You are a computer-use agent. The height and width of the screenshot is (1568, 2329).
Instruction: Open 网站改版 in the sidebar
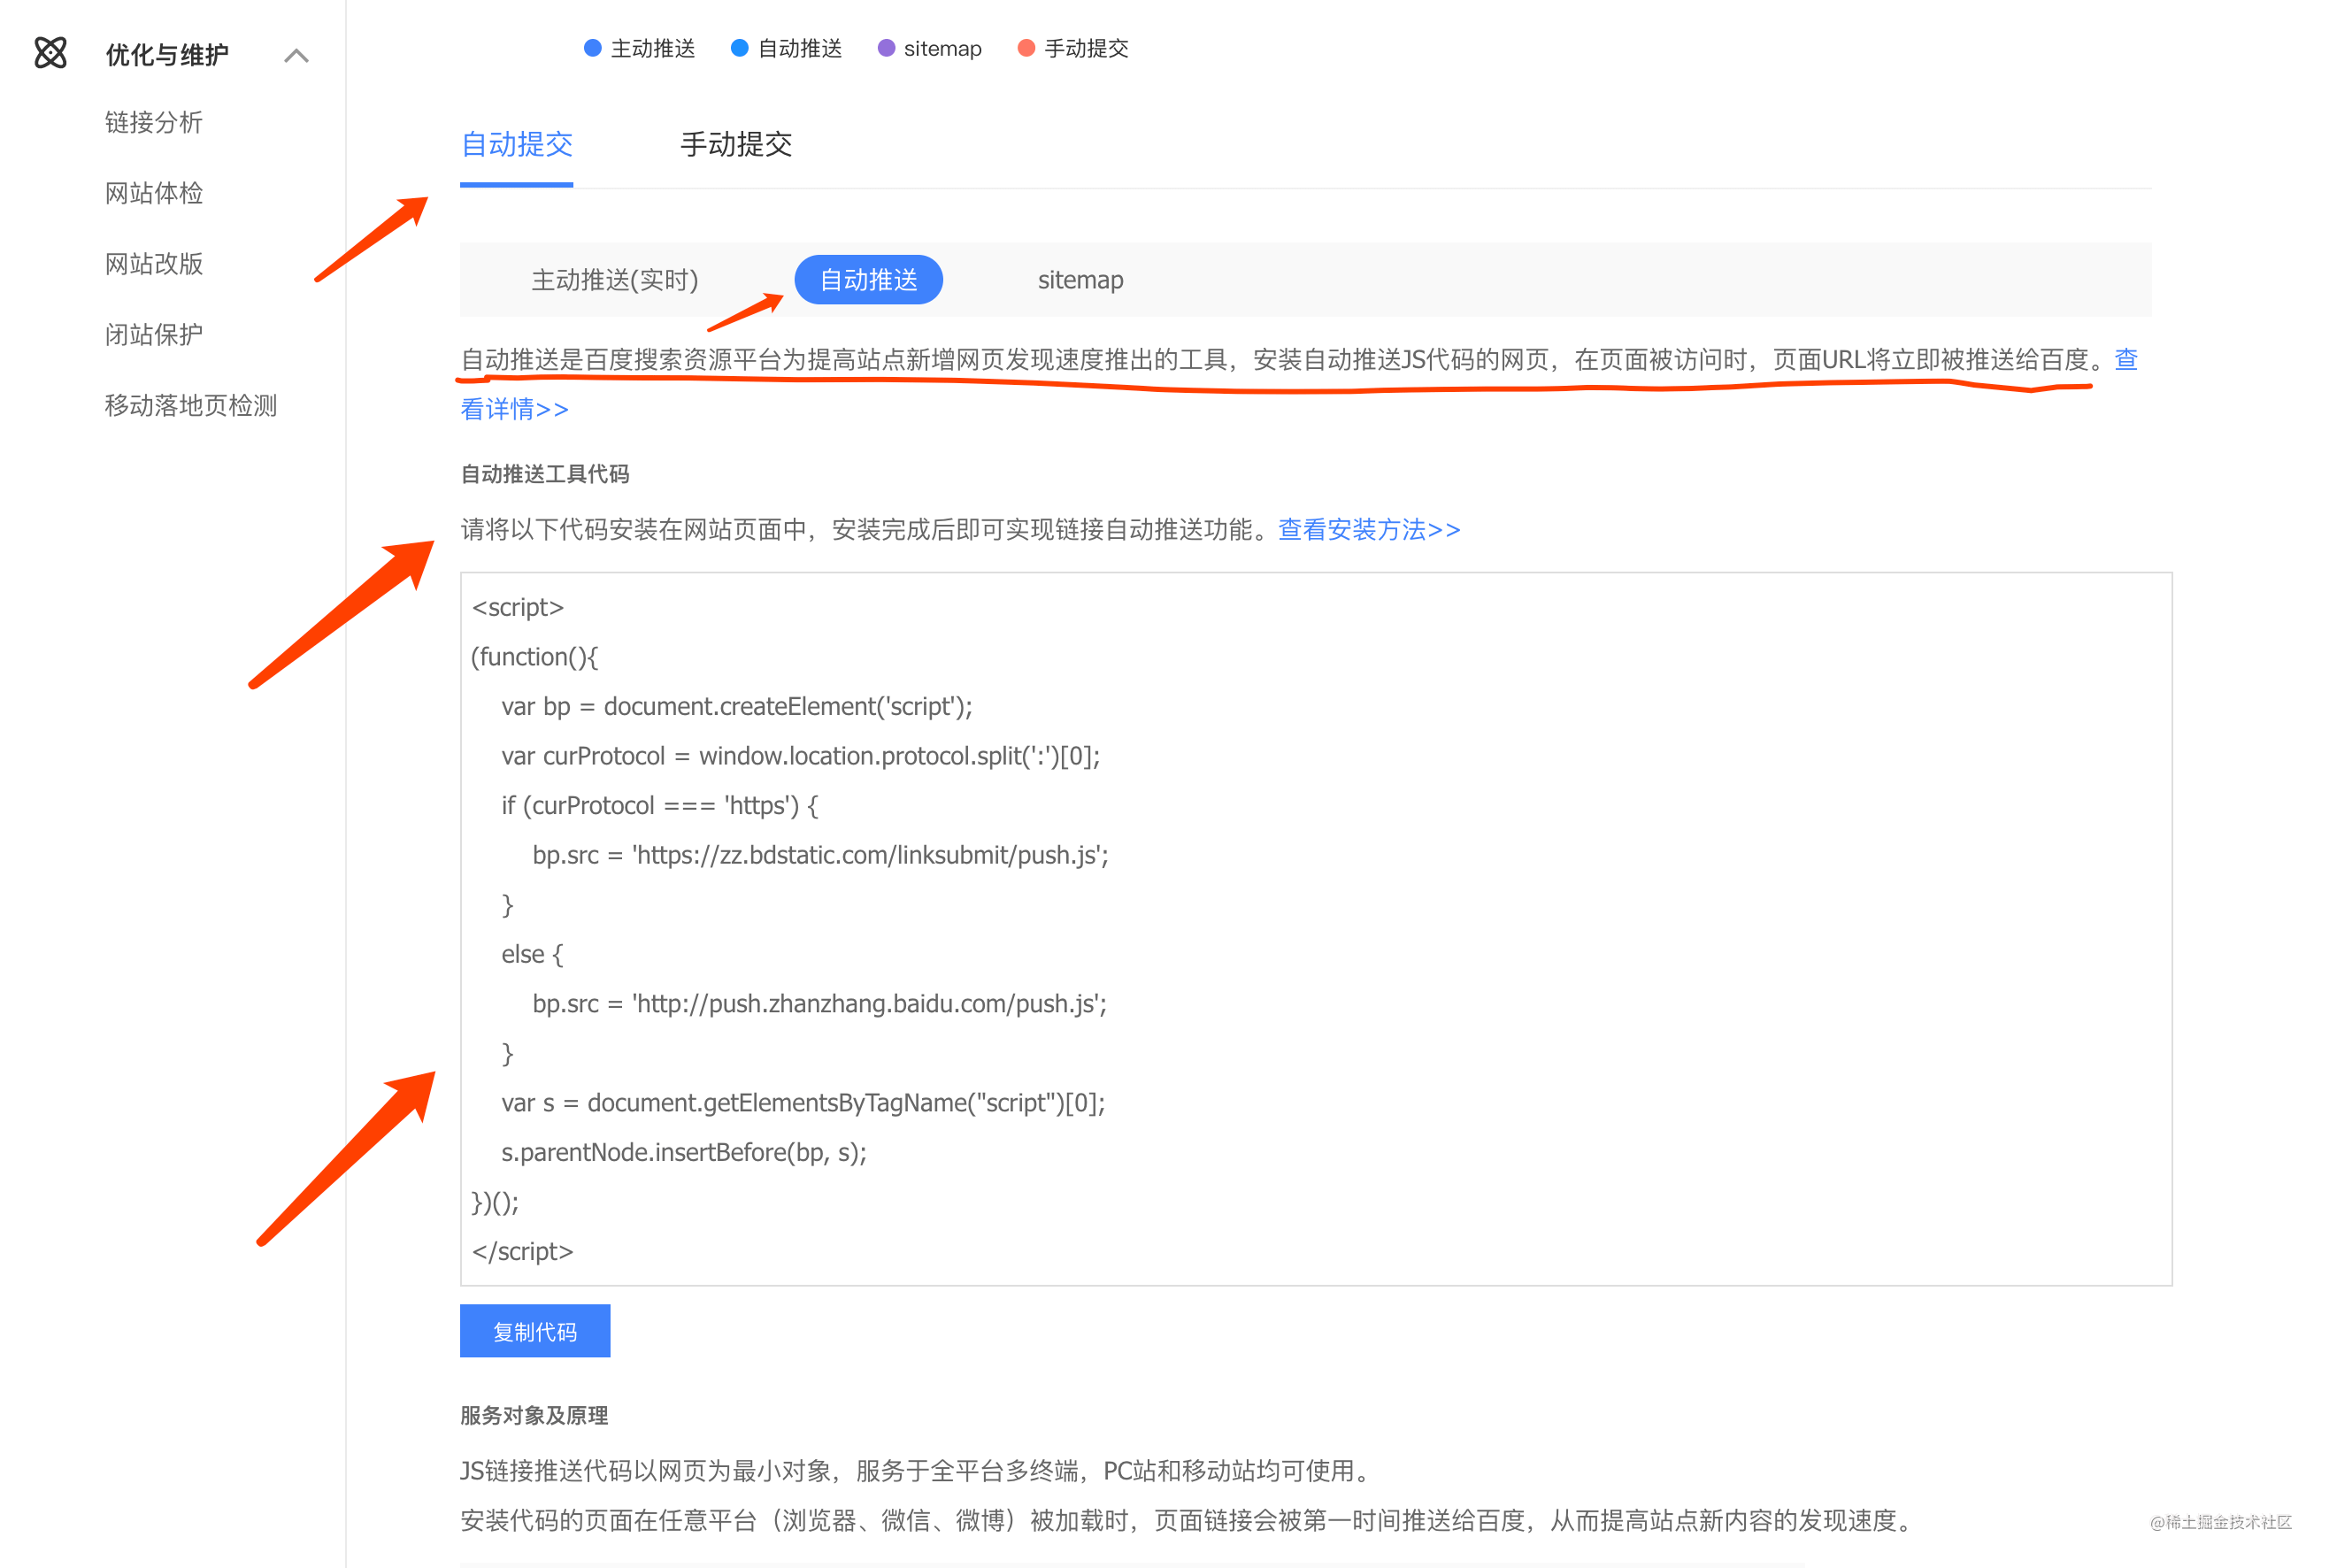coord(154,264)
